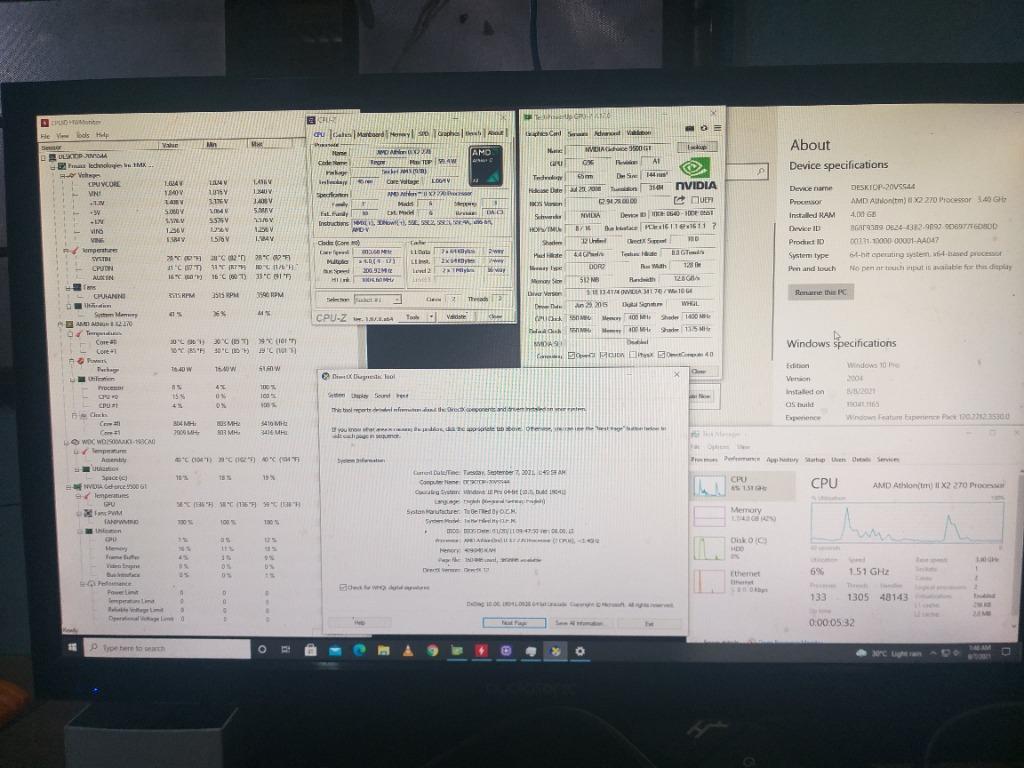Viewport: 1024px width, 768px height.
Task: Open the Selection socket dropdown in CPU-Z
Action: click(x=377, y=299)
